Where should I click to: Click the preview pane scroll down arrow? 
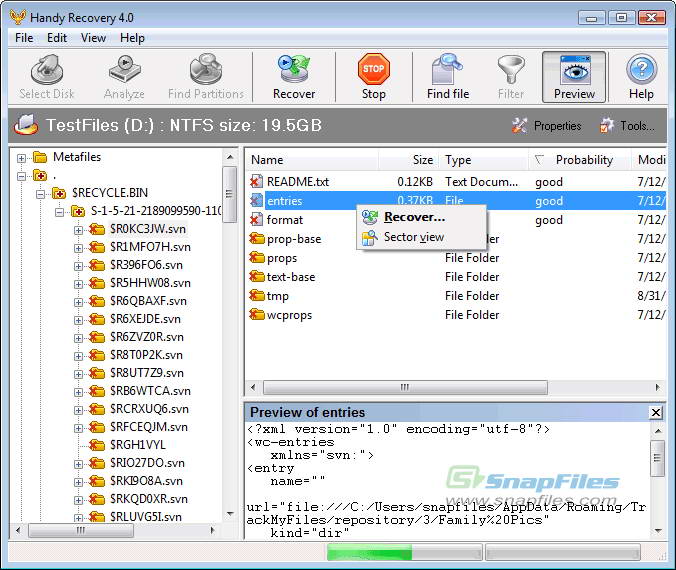click(657, 530)
